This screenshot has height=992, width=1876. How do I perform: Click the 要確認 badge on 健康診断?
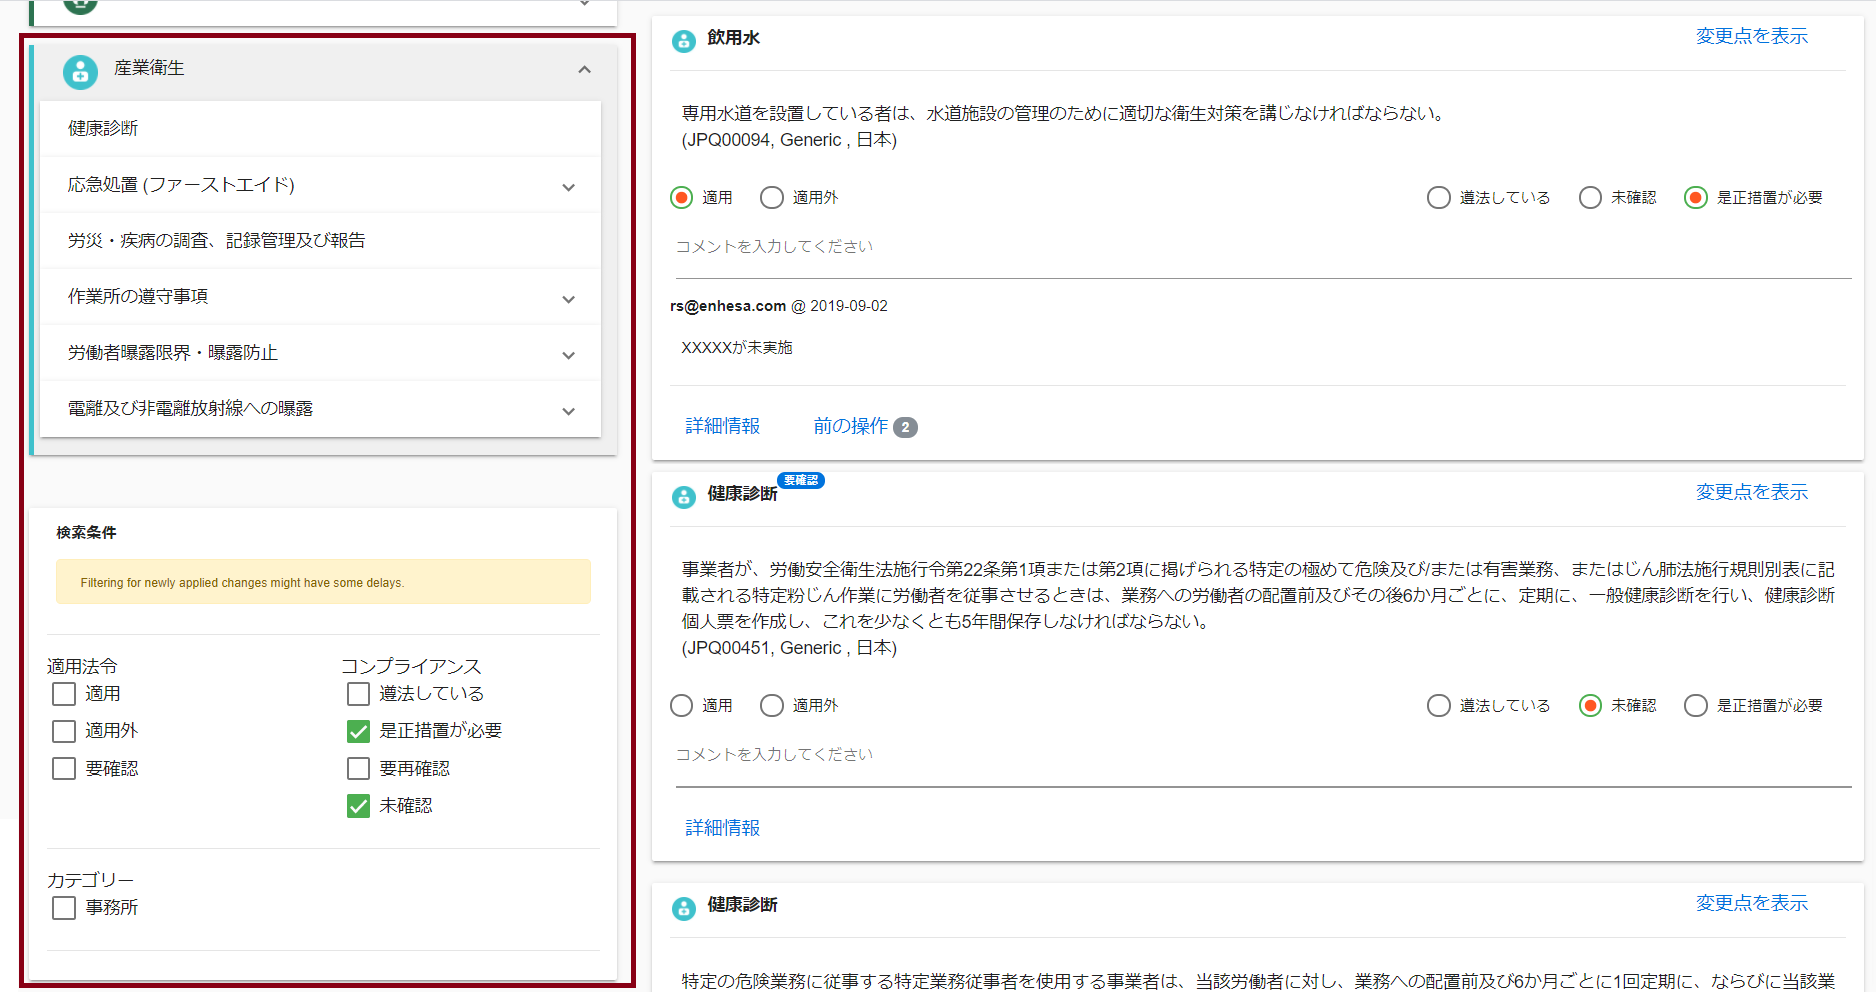click(x=800, y=481)
